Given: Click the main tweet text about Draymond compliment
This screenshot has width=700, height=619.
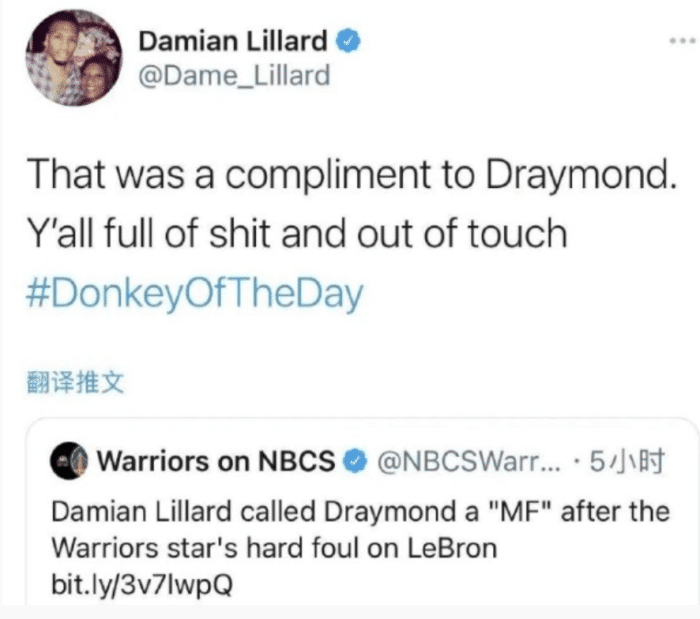Looking at the screenshot, I should pyautogui.click(x=352, y=204).
